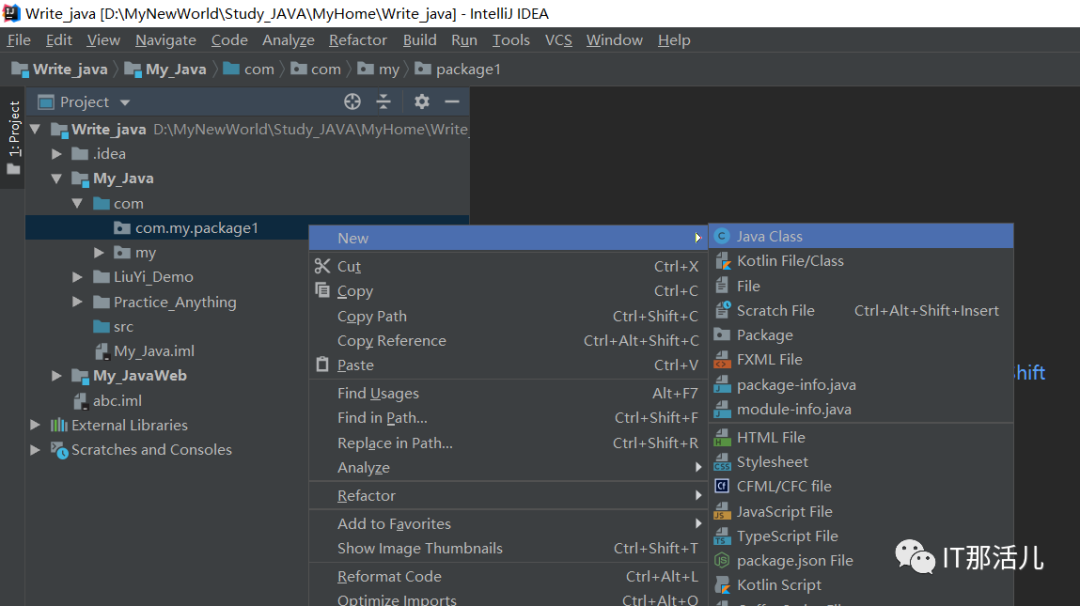The width and height of the screenshot is (1080, 606).
Task: Click the package.json File icon
Action: 722,561
